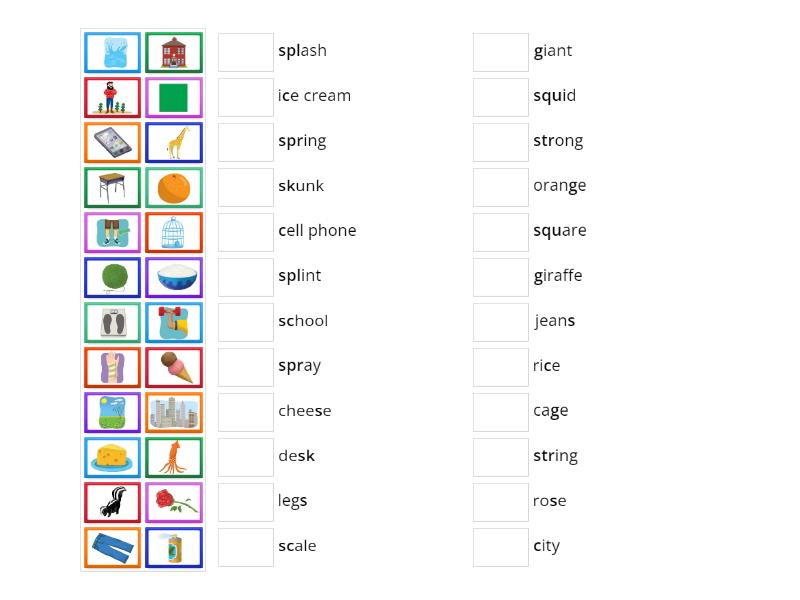800x600 pixels.
Task: Click the answer box beside squid
Action: click(500, 95)
